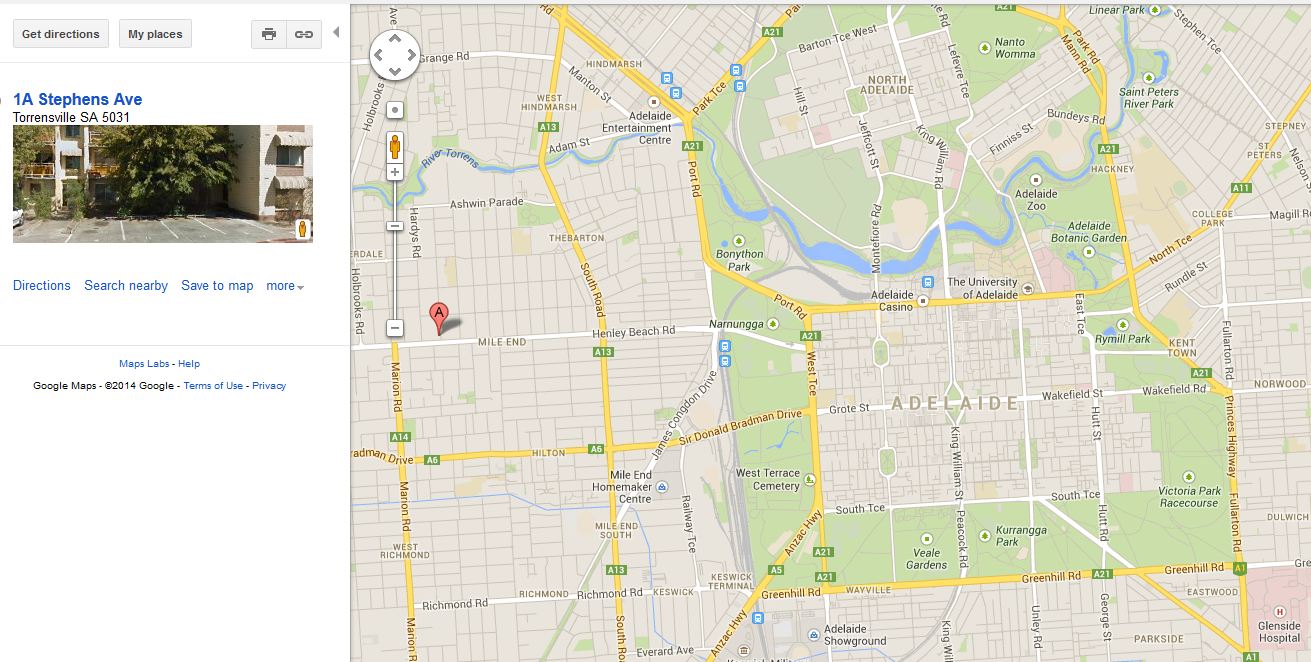Click the print icon button
1311x662 pixels.
point(269,34)
